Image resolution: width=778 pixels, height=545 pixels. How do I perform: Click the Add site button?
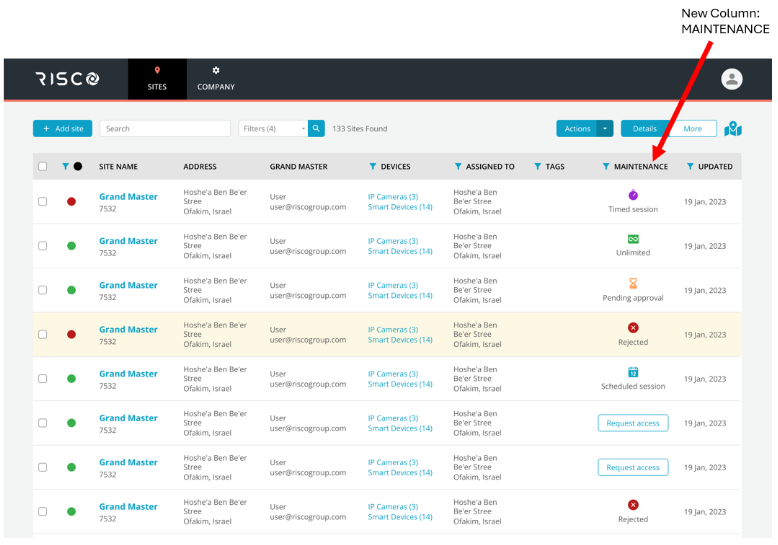coord(62,129)
